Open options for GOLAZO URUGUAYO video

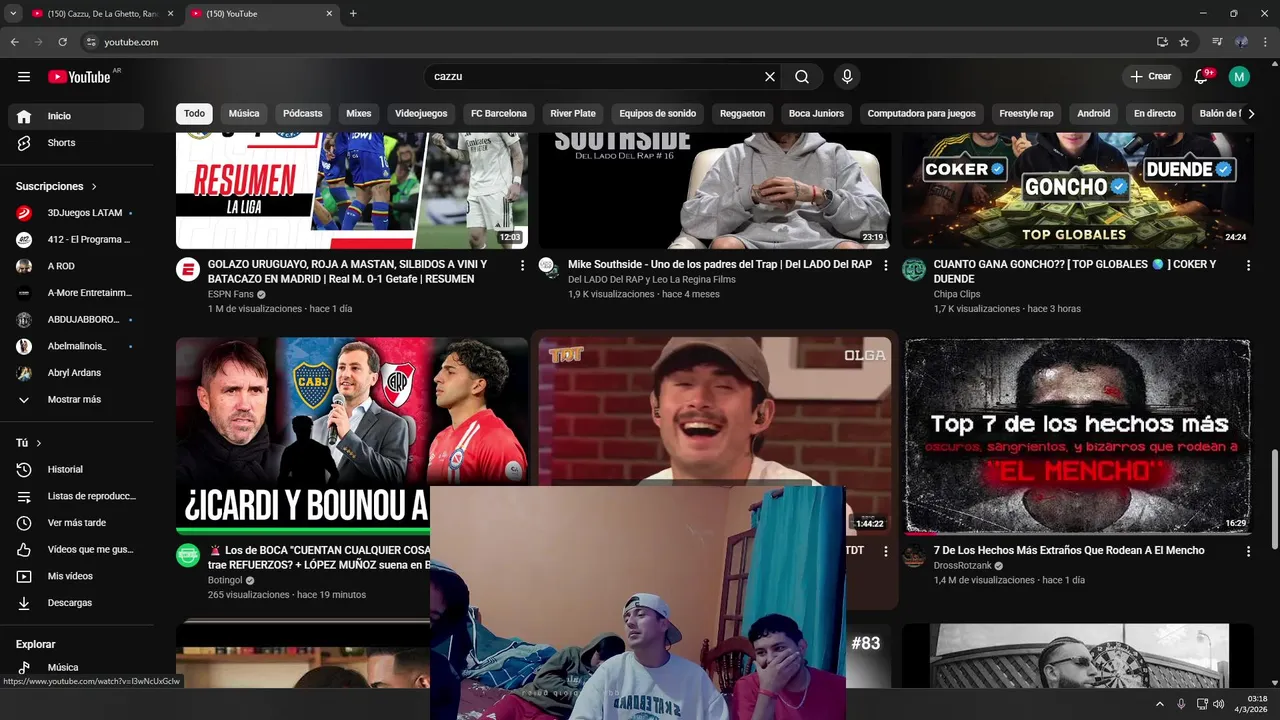pyautogui.click(x=522, y=265)
